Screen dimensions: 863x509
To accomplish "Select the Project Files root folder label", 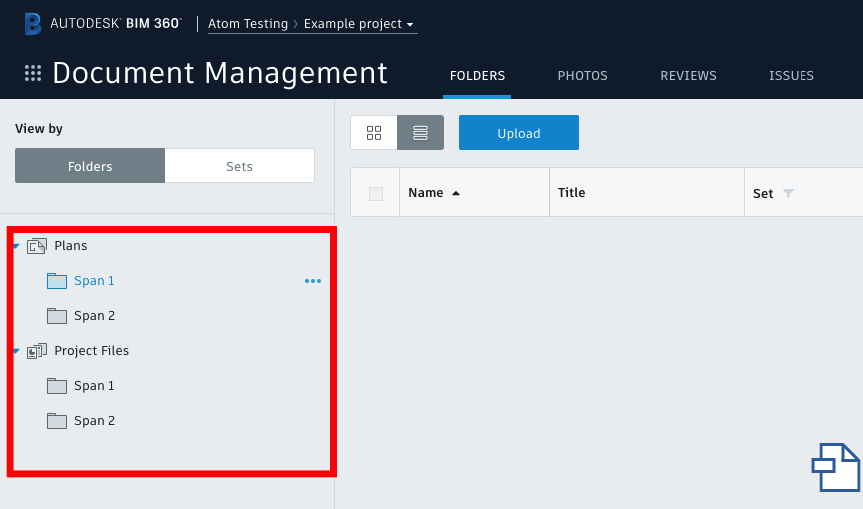I will [x=91, y=351].
